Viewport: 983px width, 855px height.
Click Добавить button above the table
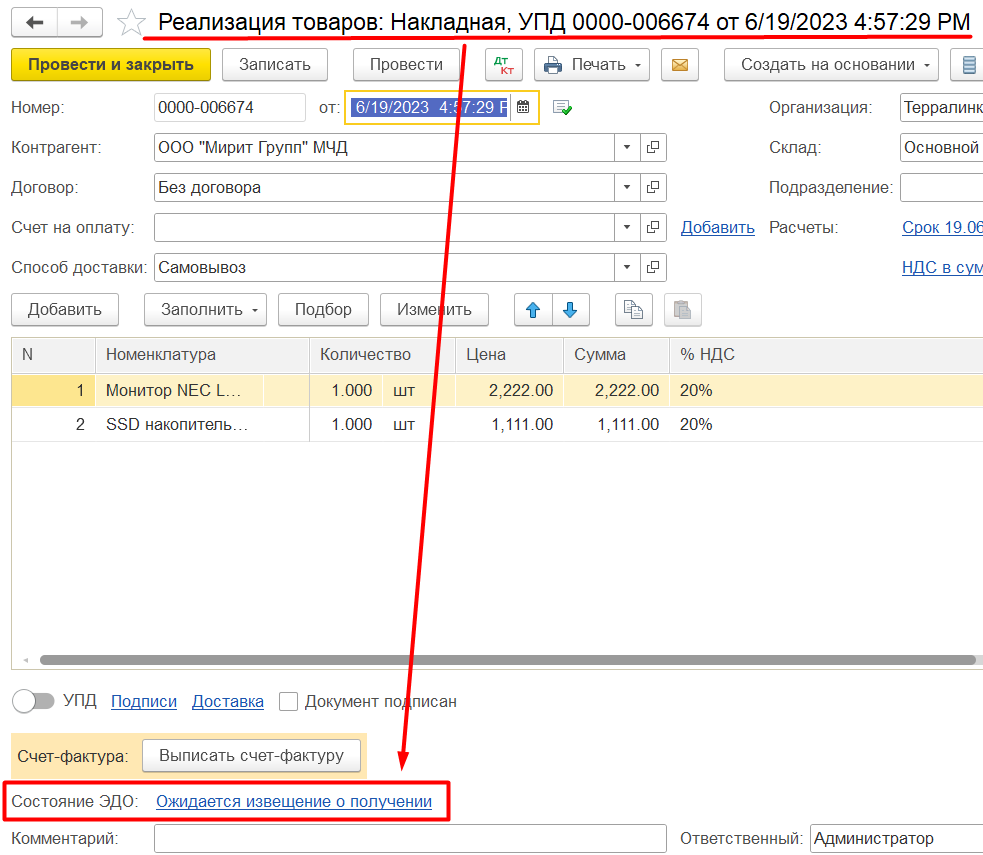[x=65, y=310]
